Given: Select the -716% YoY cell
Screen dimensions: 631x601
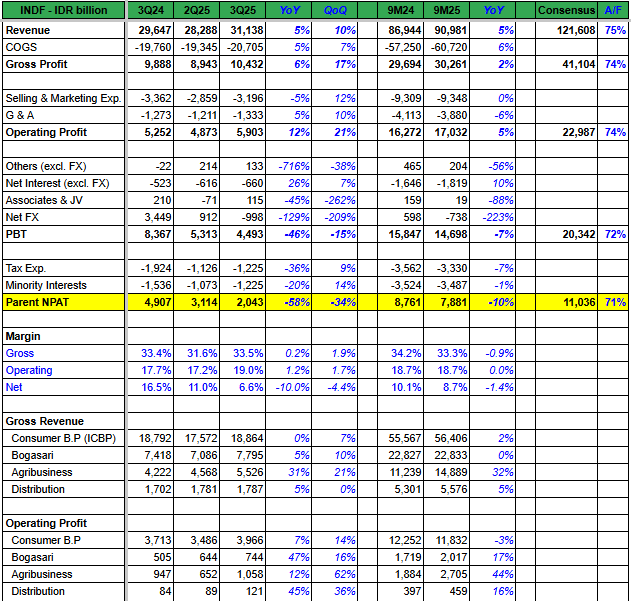Looking at the screenshot, I should click(x=294, y=166).
